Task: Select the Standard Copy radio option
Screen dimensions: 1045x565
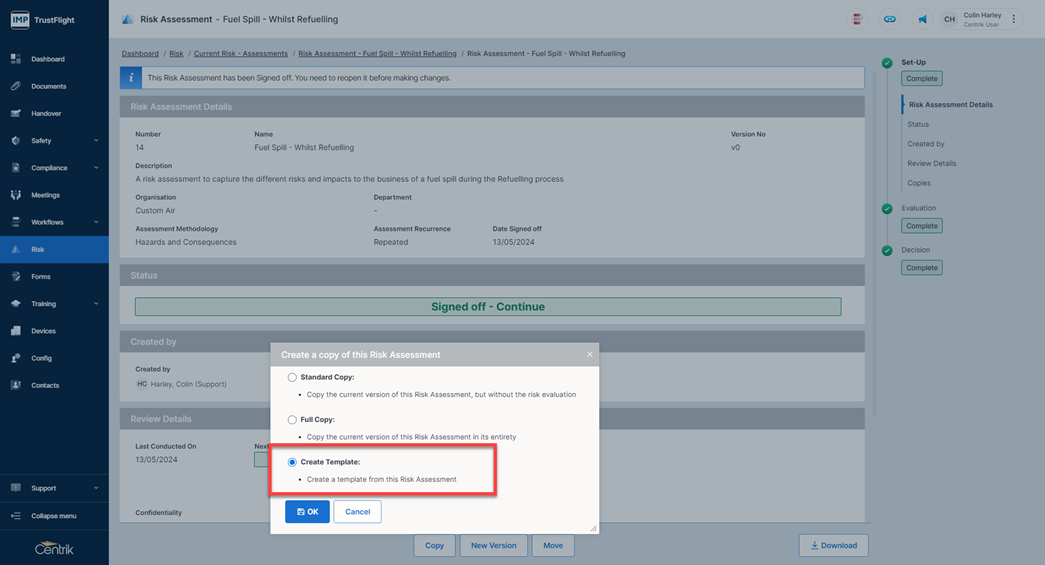Action: [x=292, y=378]
